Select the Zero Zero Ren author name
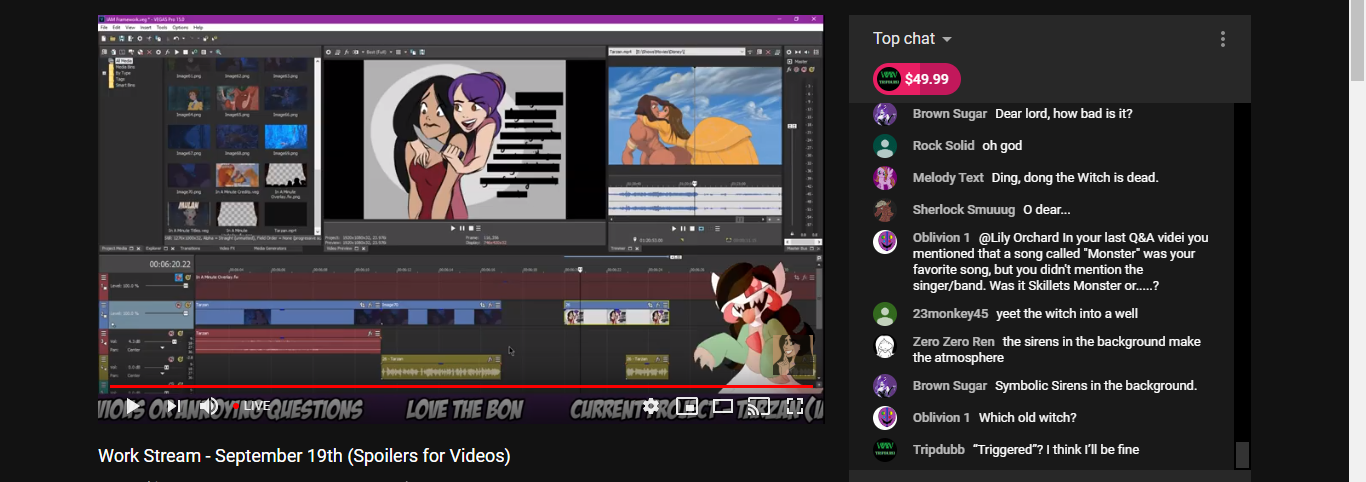 (954, 342)
